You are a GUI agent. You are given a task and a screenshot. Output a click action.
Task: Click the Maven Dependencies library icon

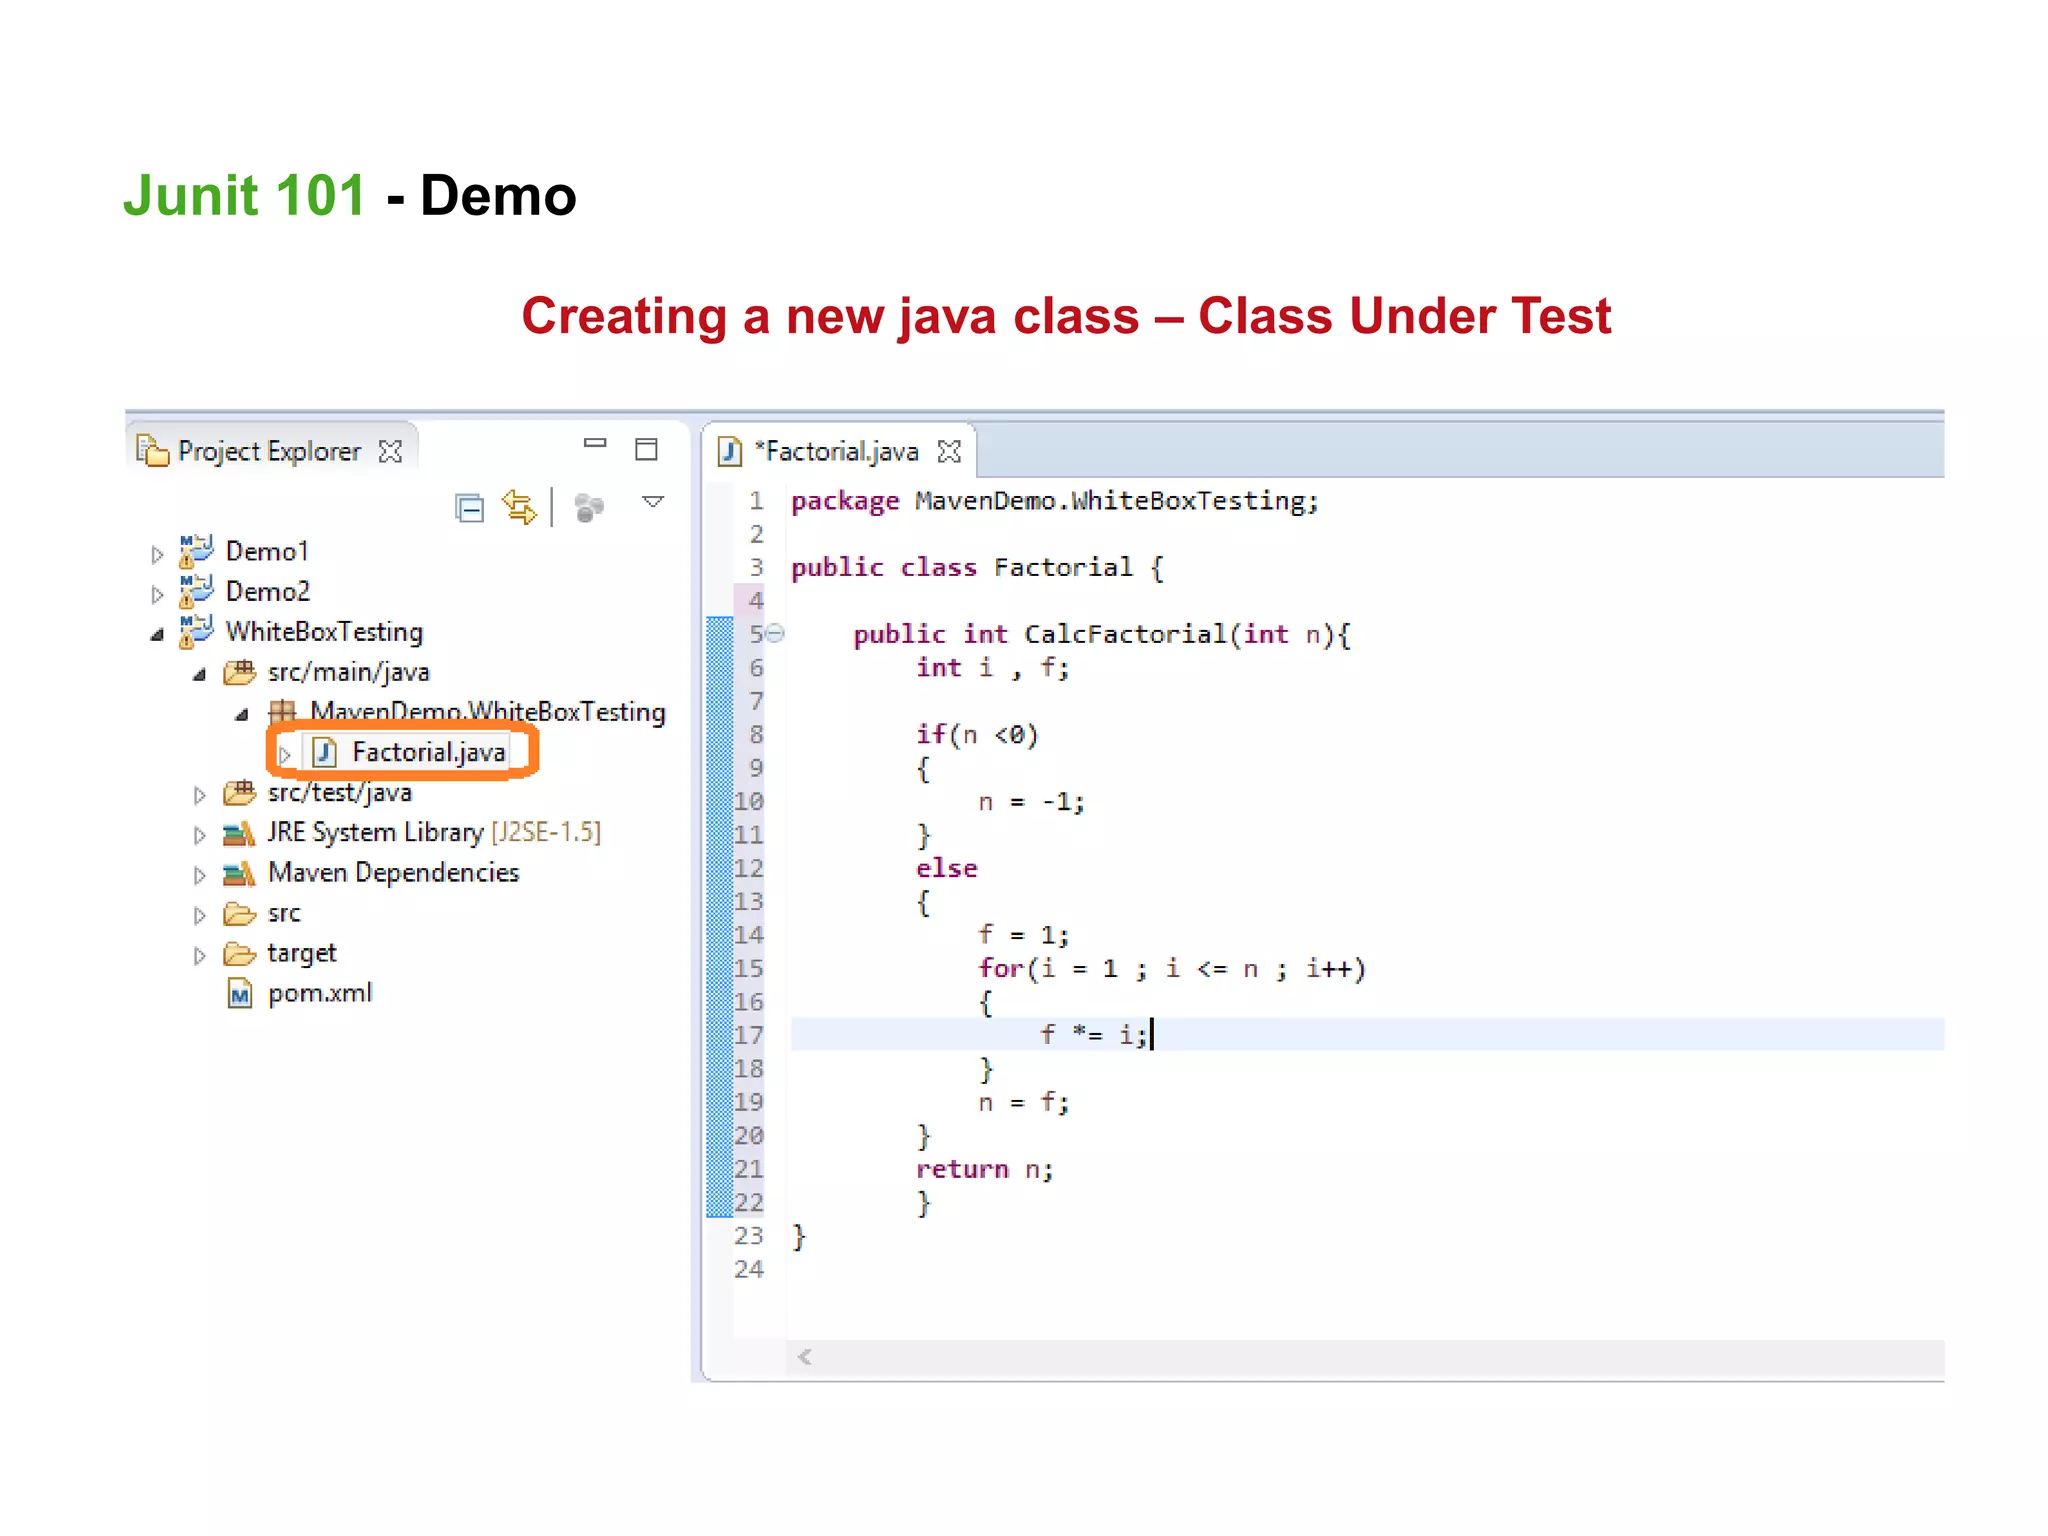point(239,873)
